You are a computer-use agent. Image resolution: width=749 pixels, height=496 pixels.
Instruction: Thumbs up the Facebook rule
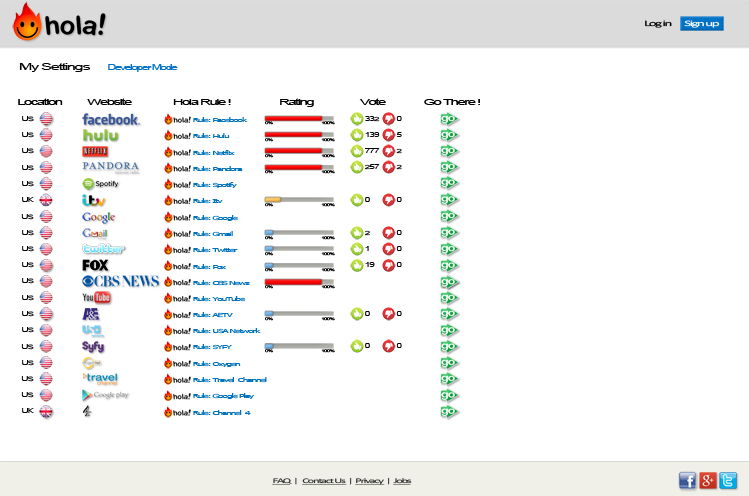pos(356,119)
